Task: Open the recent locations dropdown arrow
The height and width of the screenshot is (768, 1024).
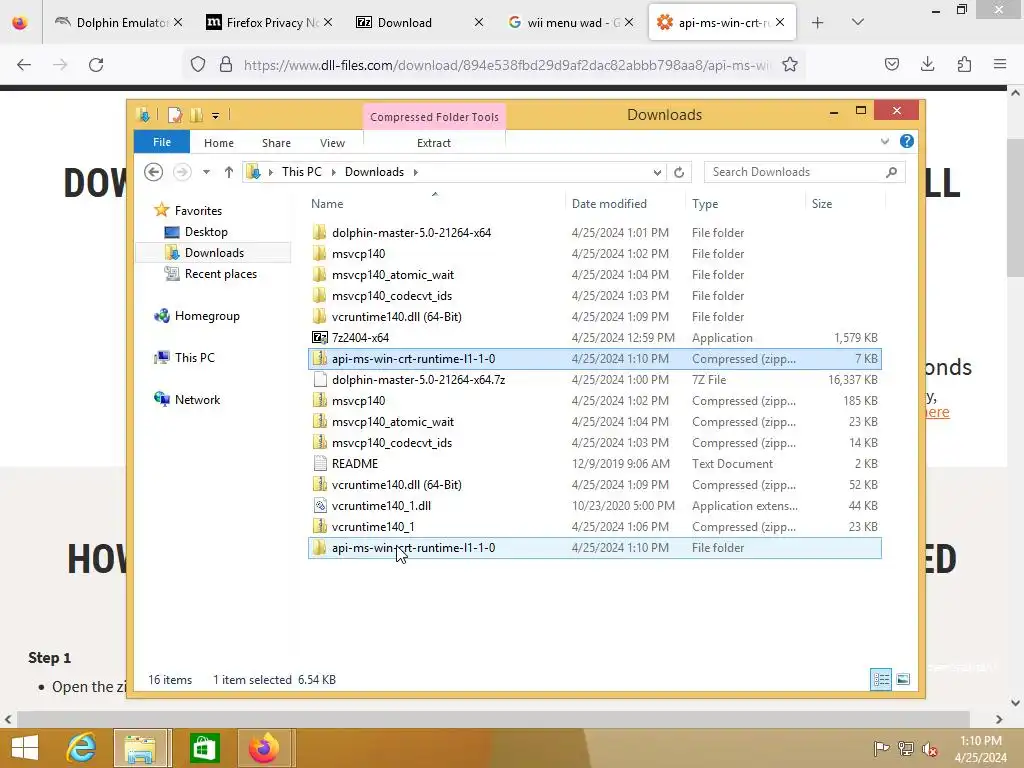Action: (206, 172)
